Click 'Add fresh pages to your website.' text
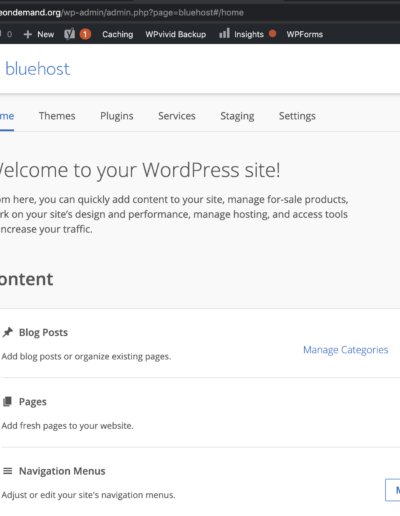This screenshot has height=516, width=400. 67,426
